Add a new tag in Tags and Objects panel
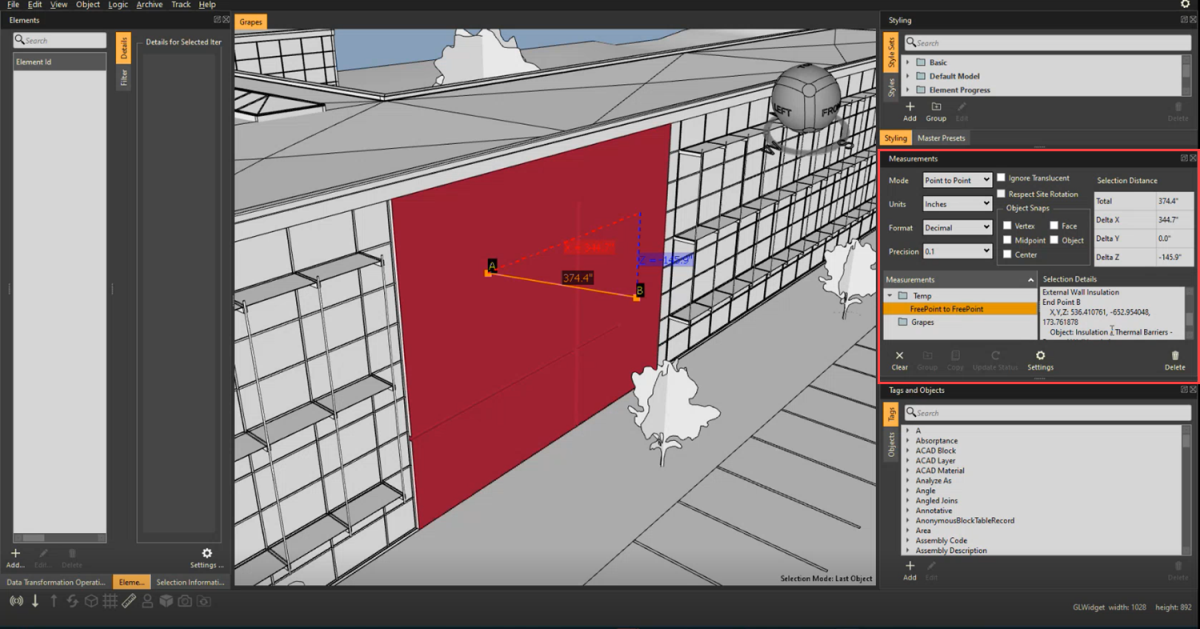This screenshot has width=1200, height=629. click(910, 571)
